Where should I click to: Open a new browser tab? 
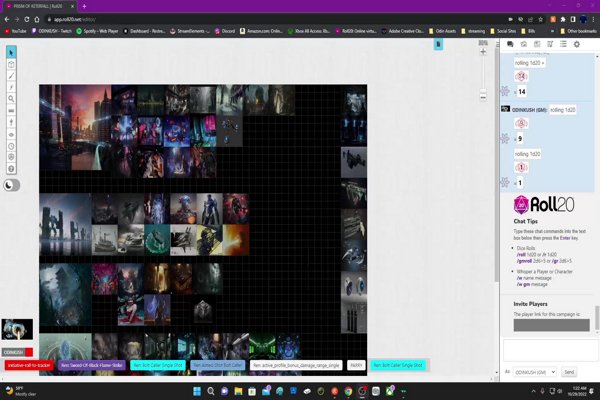84,7
